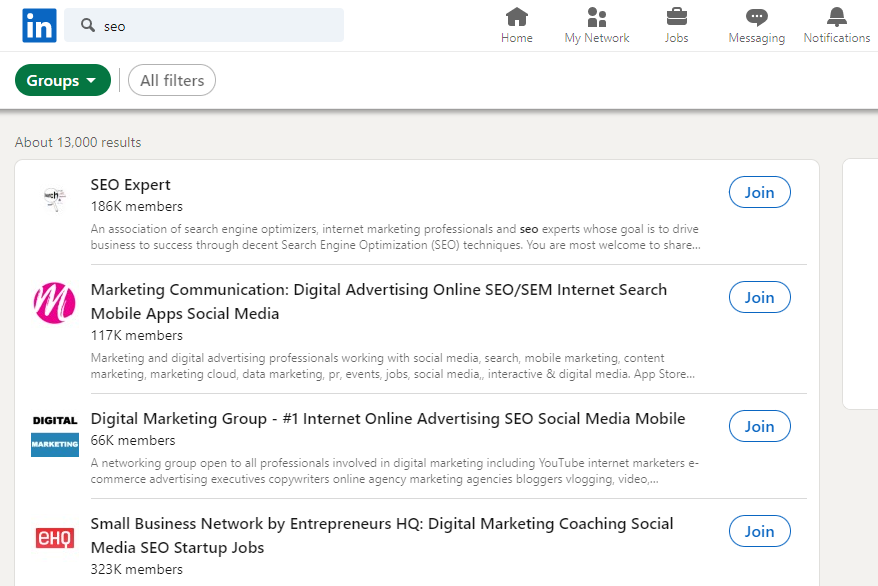Join the SEO Expert group
The height and width of the screenshot is (586, 878).
759,193
